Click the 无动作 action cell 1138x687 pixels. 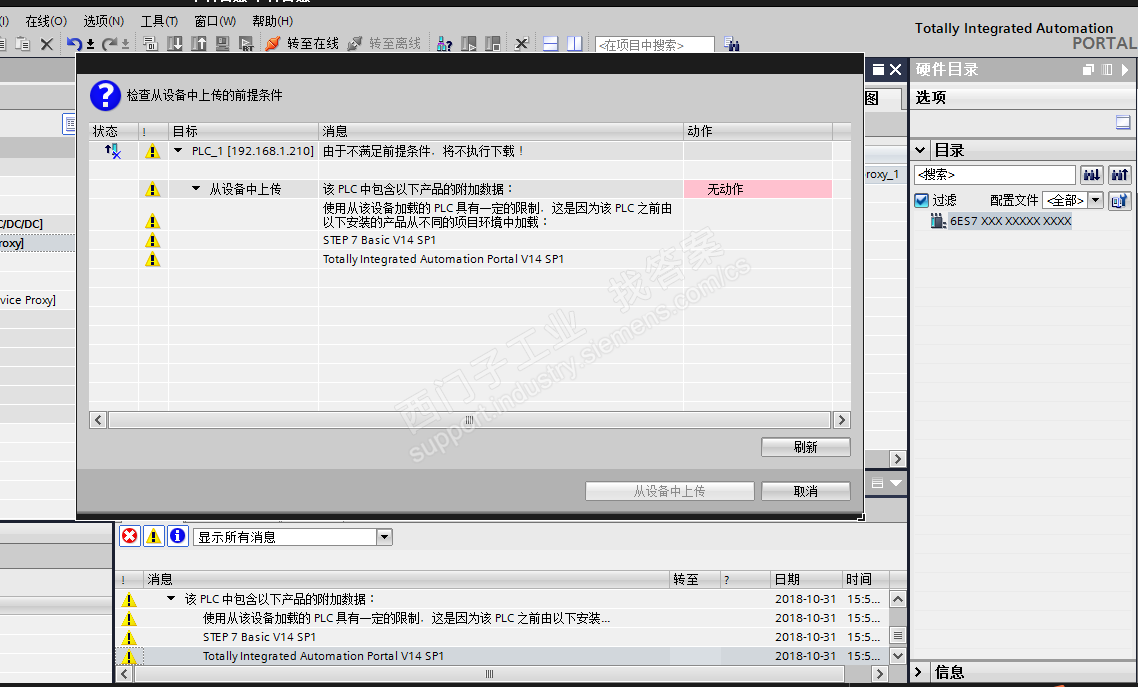point(758,189)
